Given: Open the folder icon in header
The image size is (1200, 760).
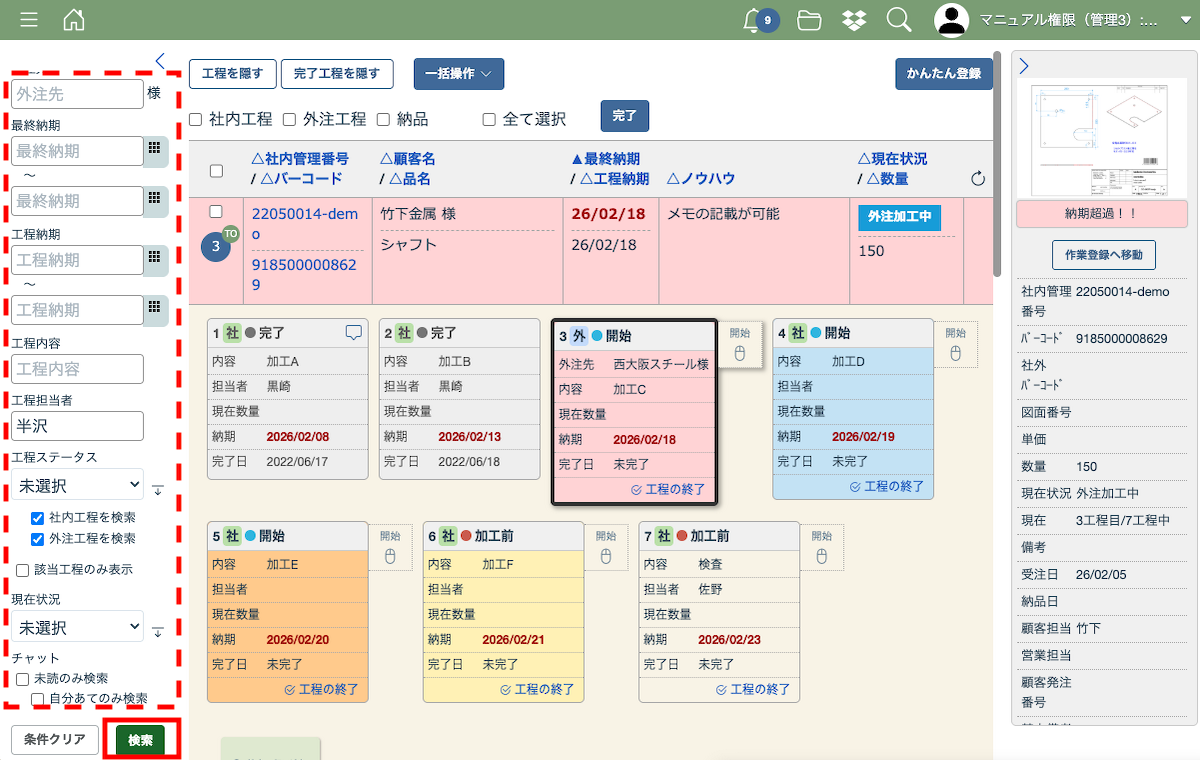Looking at the screenshot, I should coord(809,20).
